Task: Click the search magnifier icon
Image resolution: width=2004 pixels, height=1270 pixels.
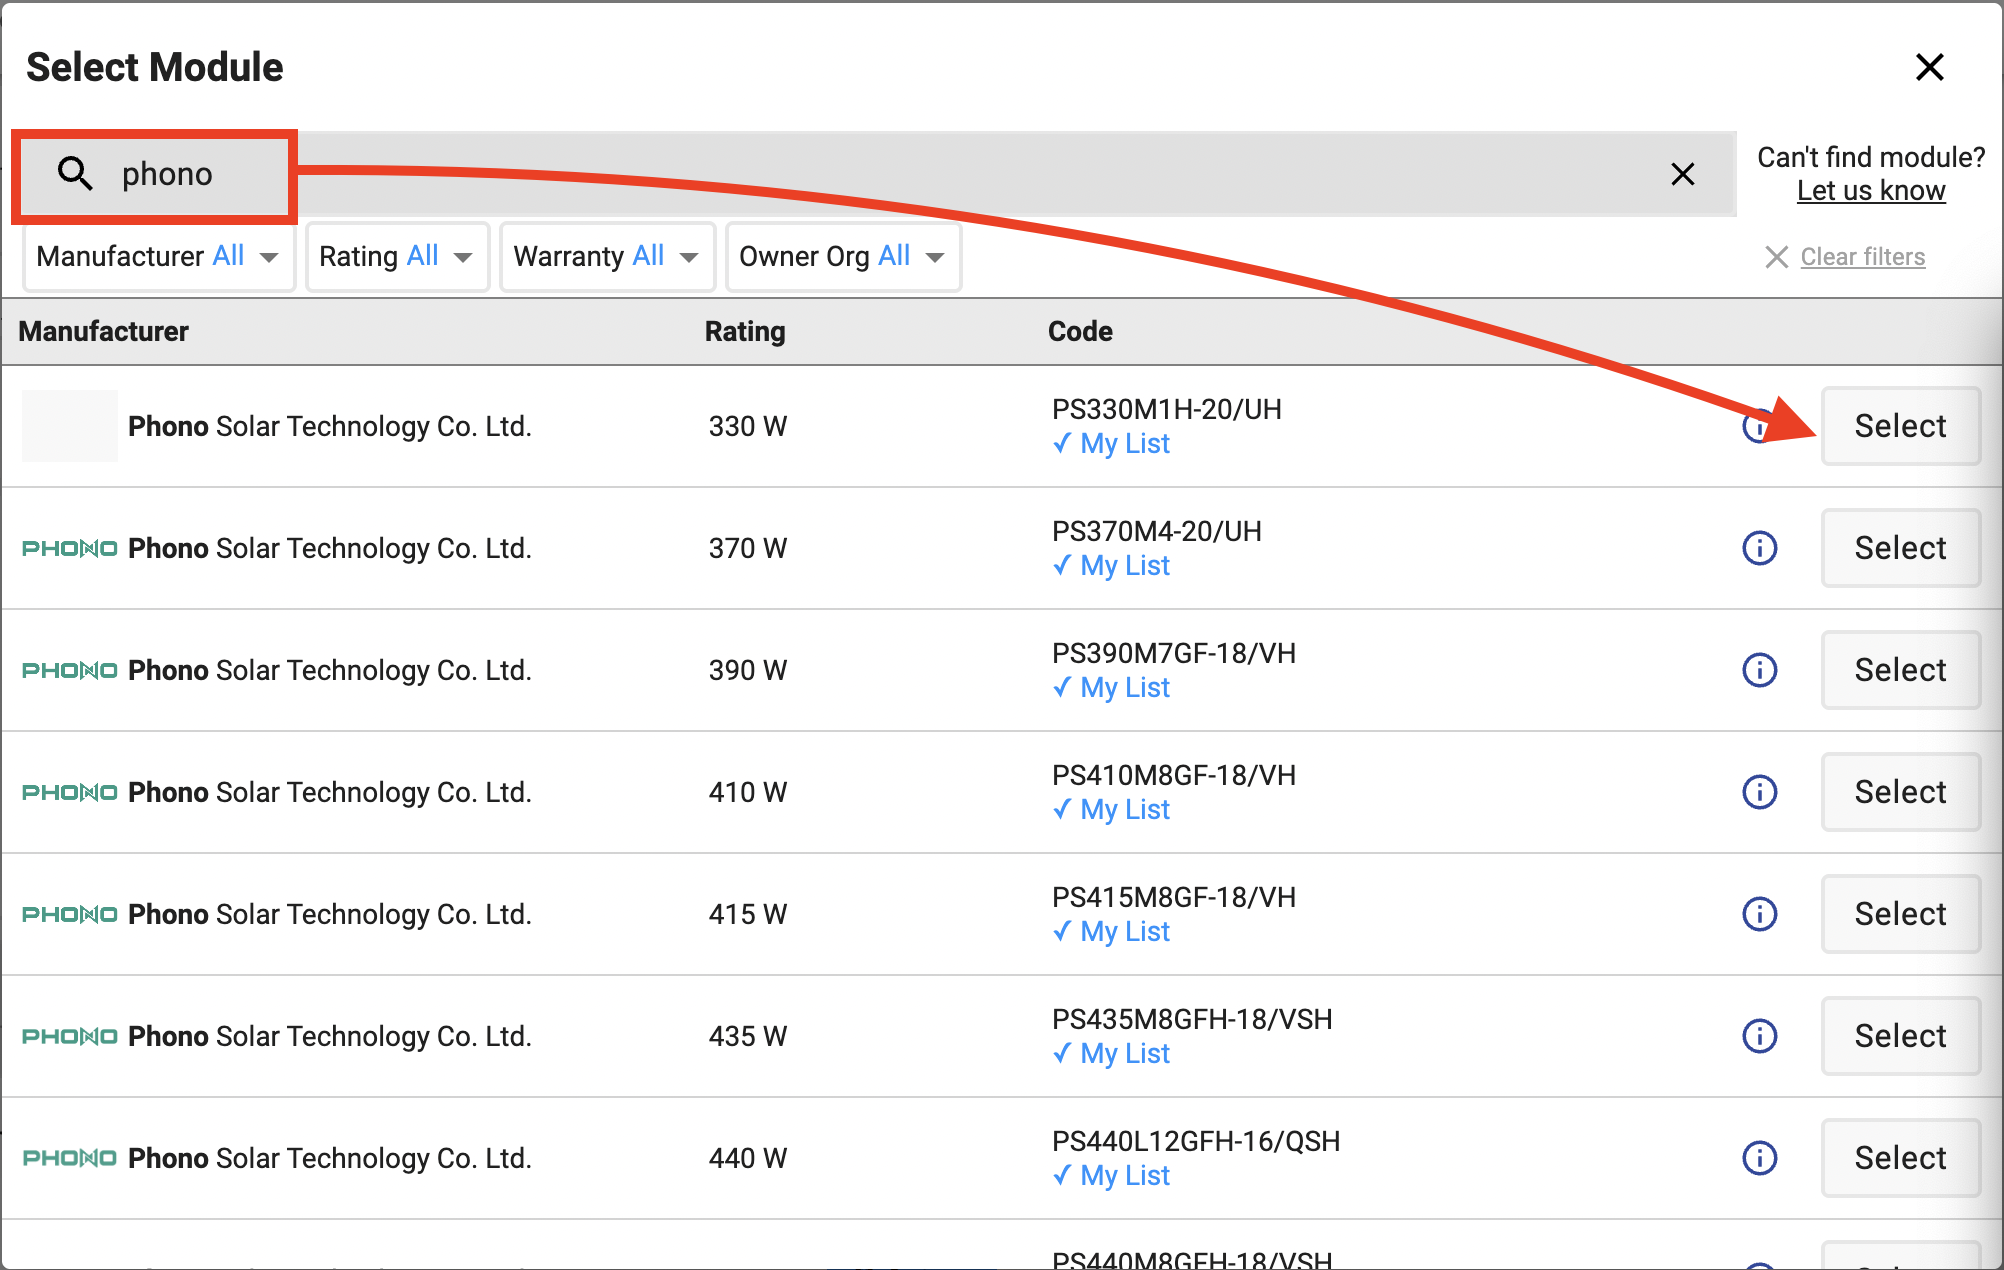Action: click(75, 173)
